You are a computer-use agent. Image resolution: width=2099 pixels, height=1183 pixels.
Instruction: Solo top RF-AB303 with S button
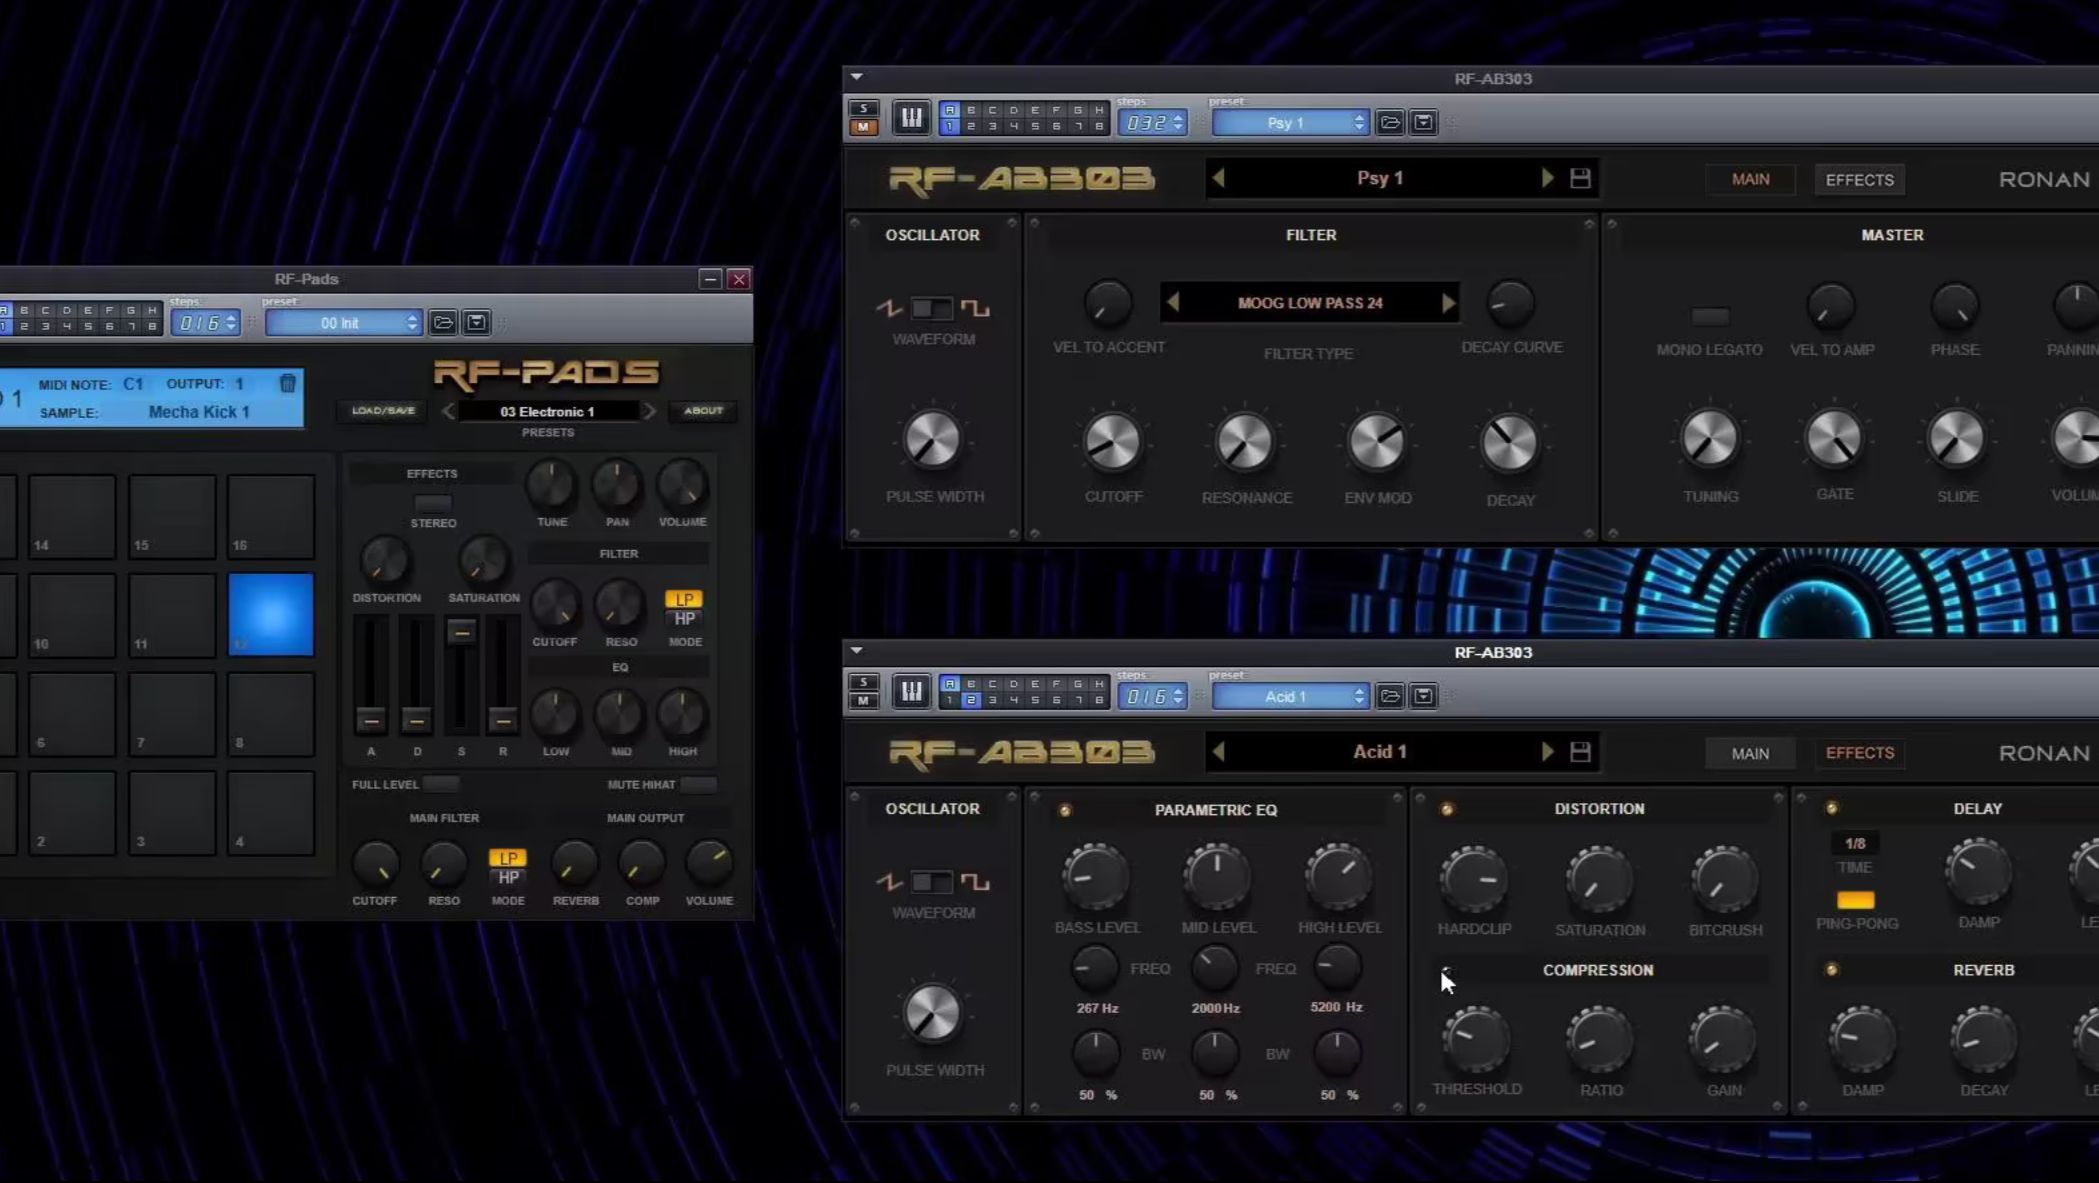(863, 108)
